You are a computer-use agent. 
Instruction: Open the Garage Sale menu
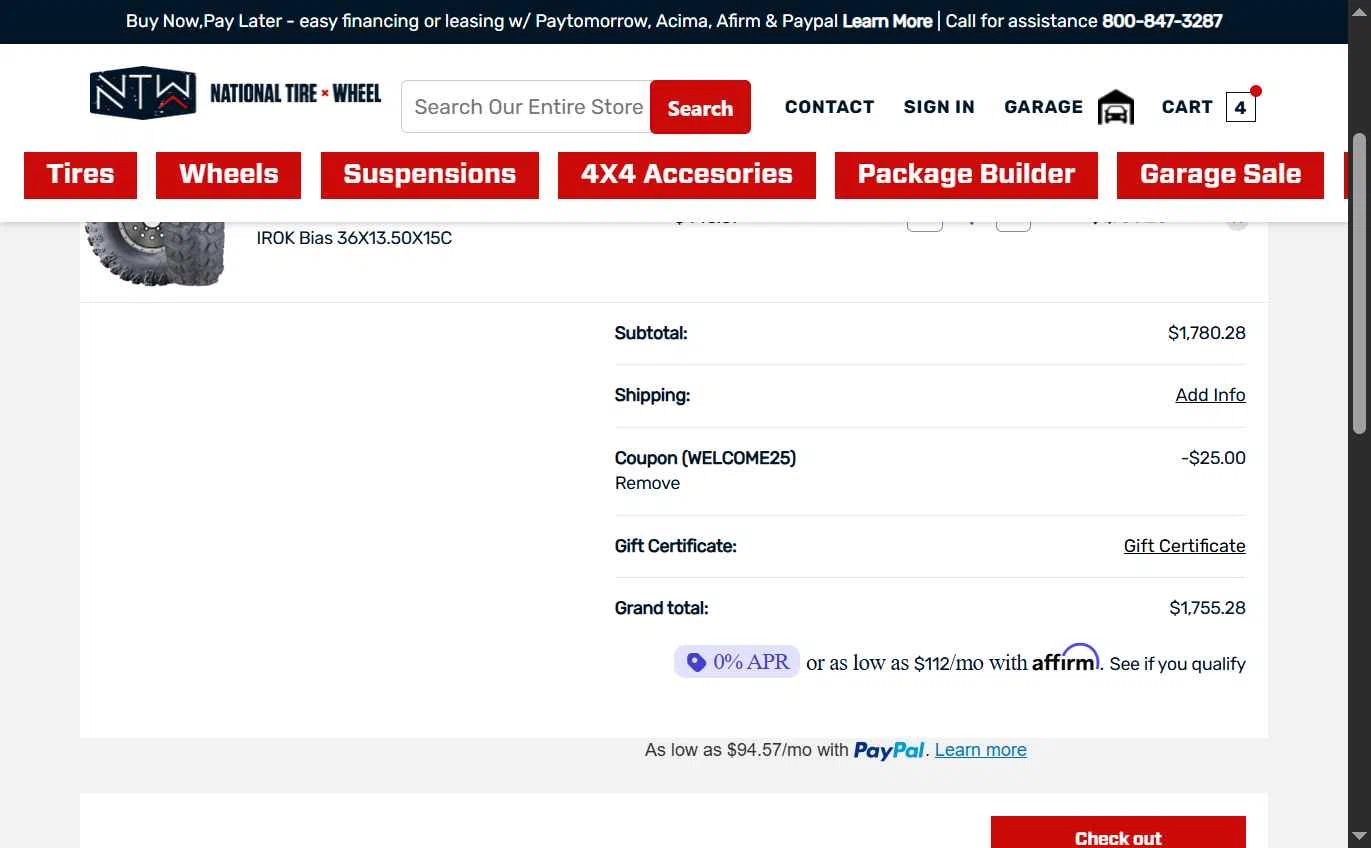coord(1220,174)
